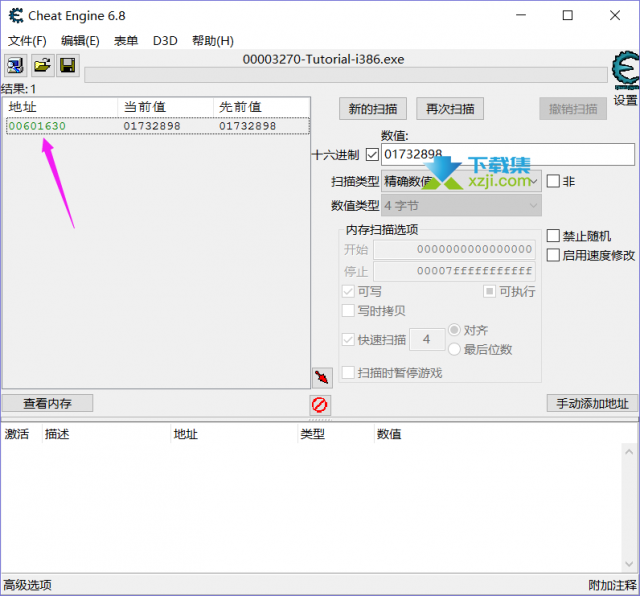Save the table with floppy disk icon
This screenshot has height=596, width=640.
pos(68,65)
